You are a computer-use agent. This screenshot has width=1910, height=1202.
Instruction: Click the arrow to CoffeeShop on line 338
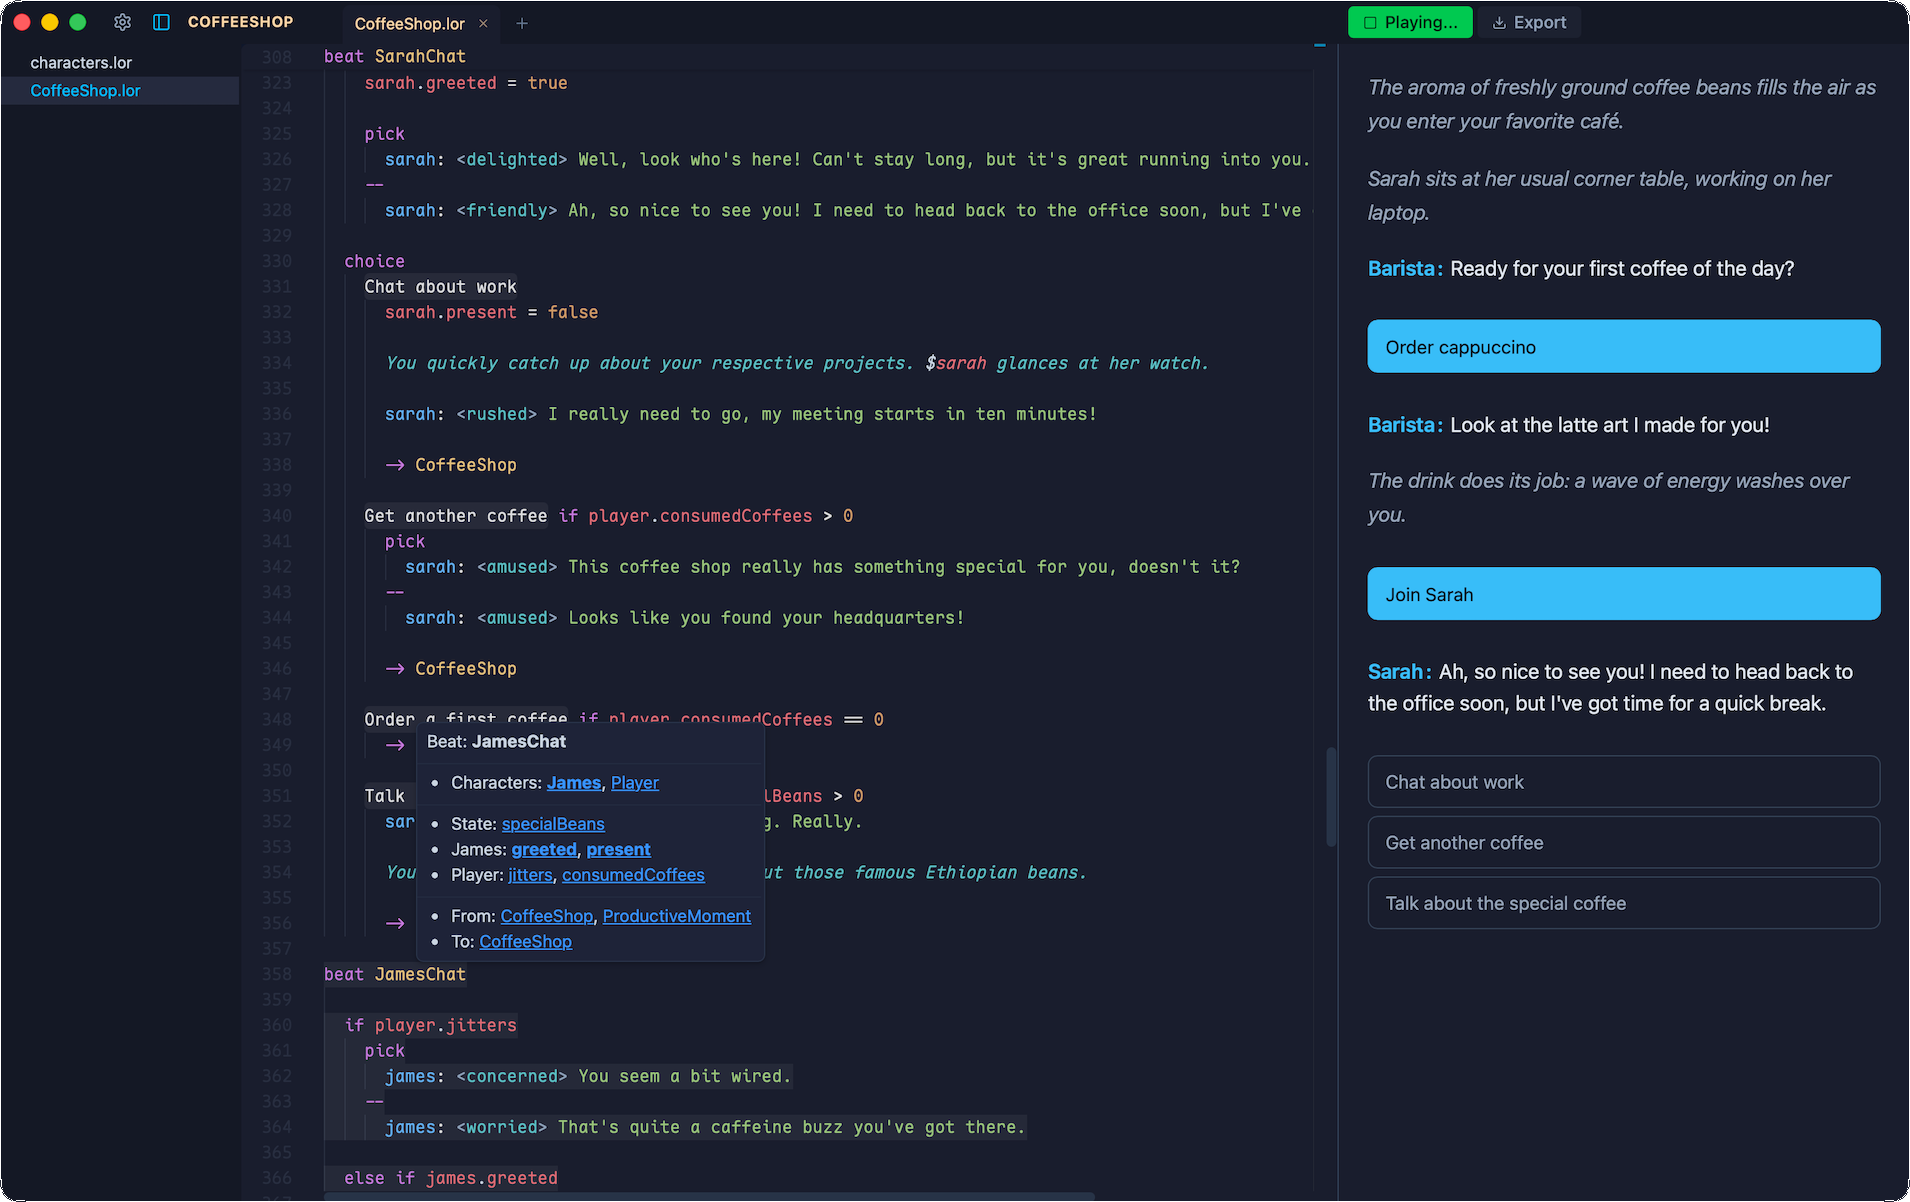(451, 465)
